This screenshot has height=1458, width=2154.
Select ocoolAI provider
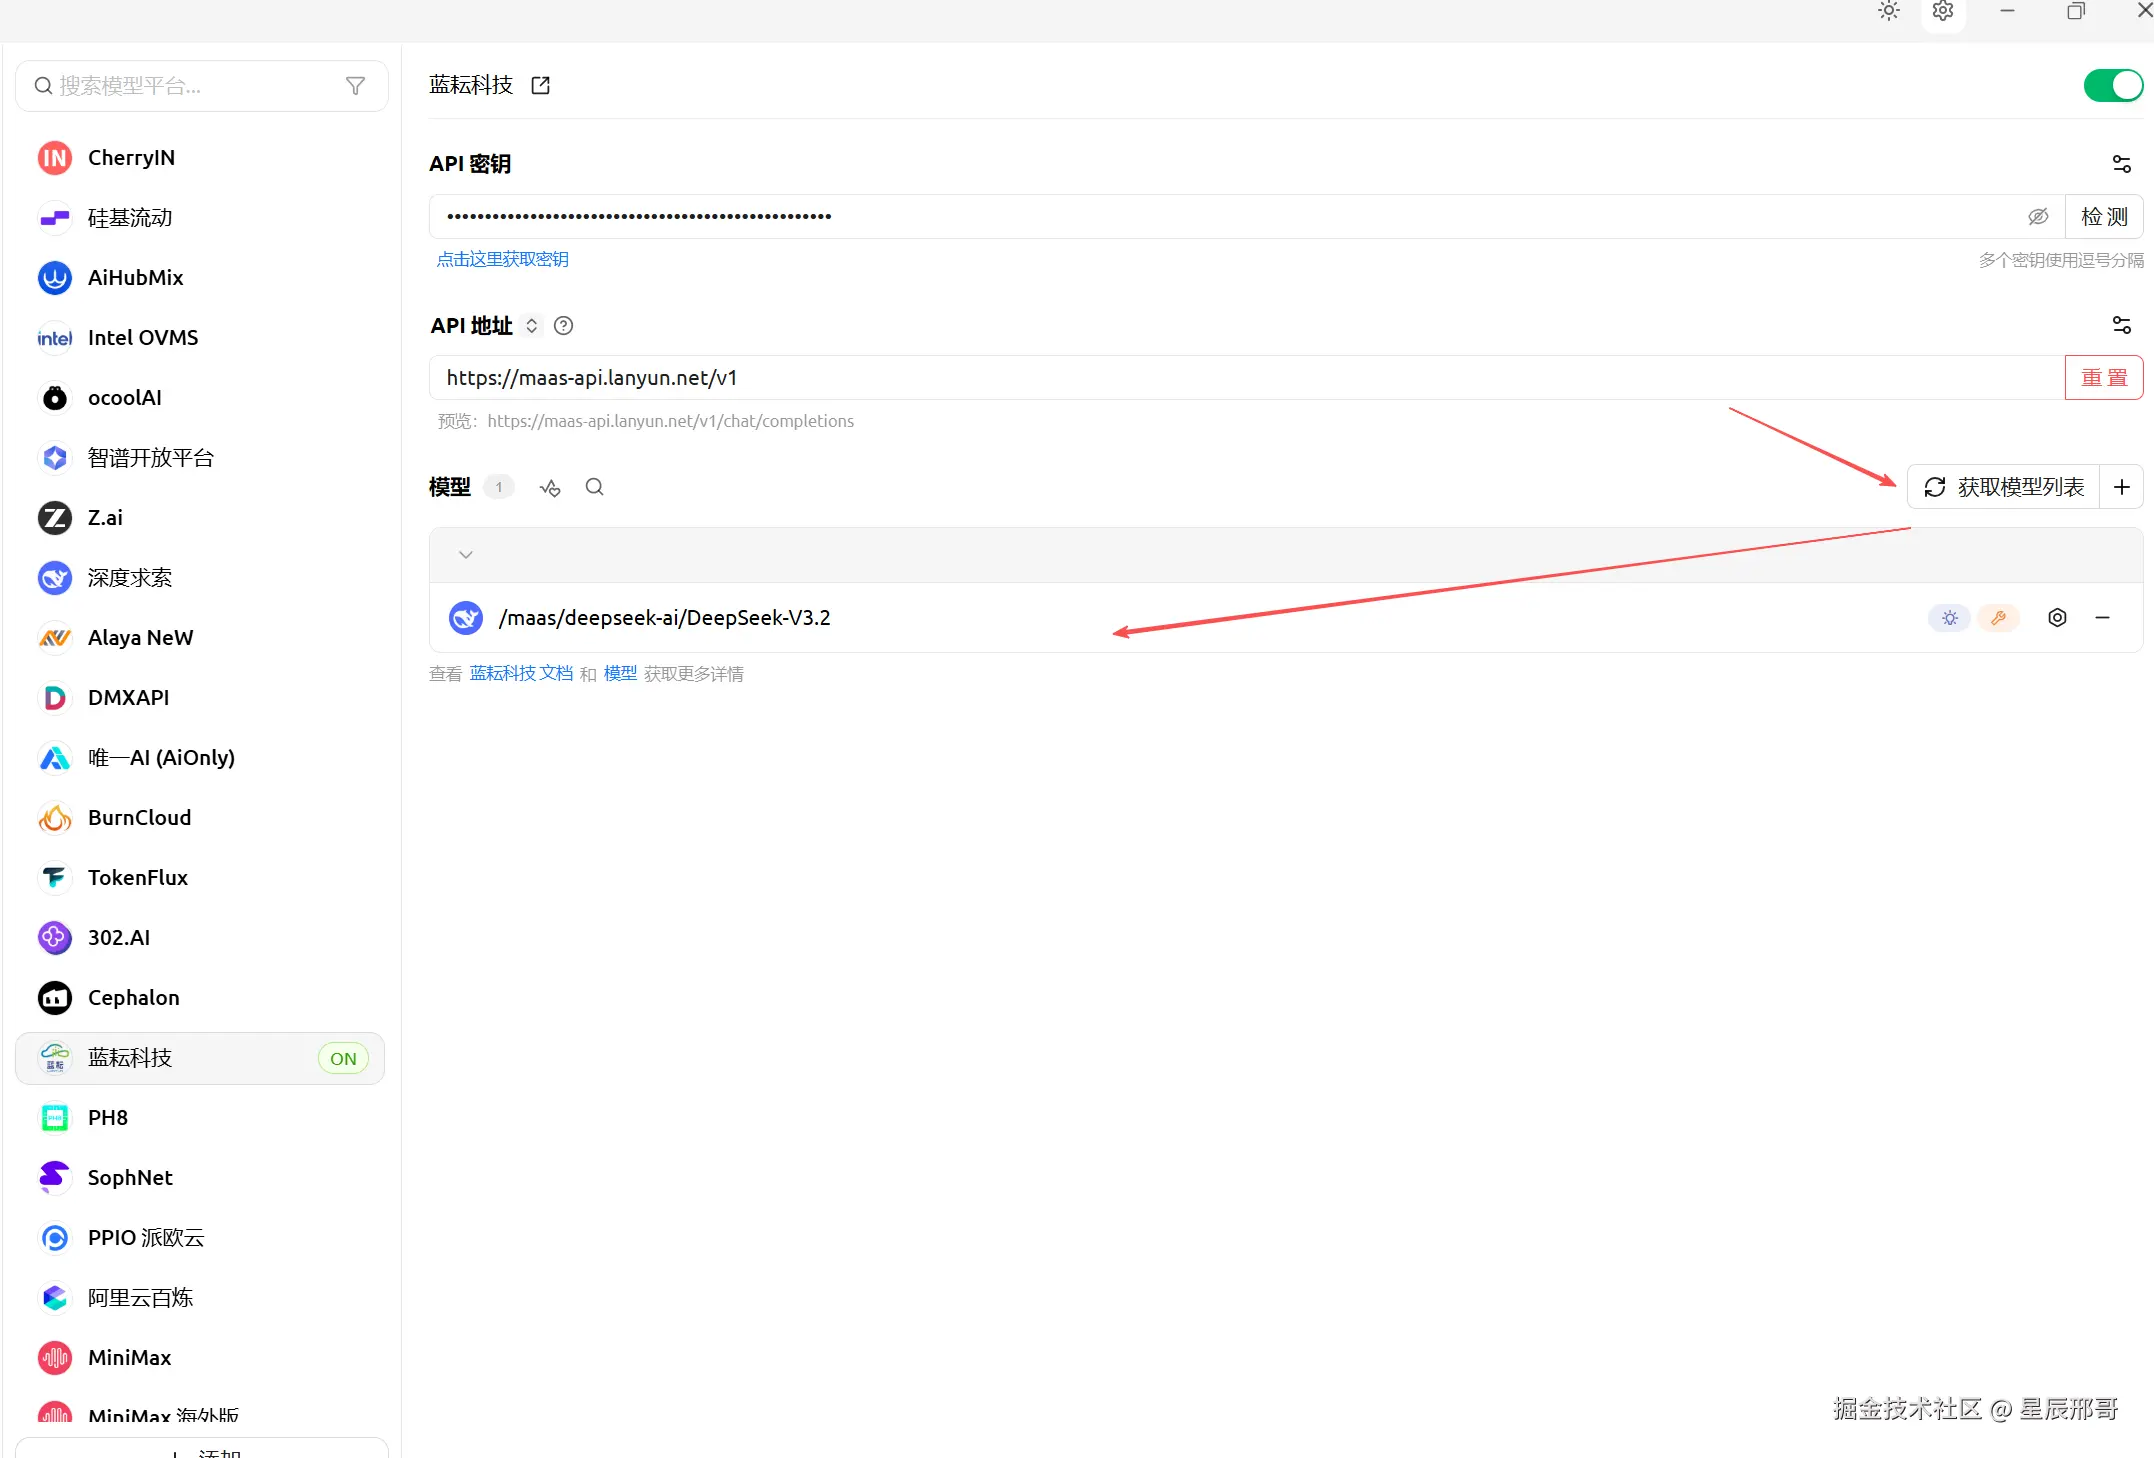[200, 398]
